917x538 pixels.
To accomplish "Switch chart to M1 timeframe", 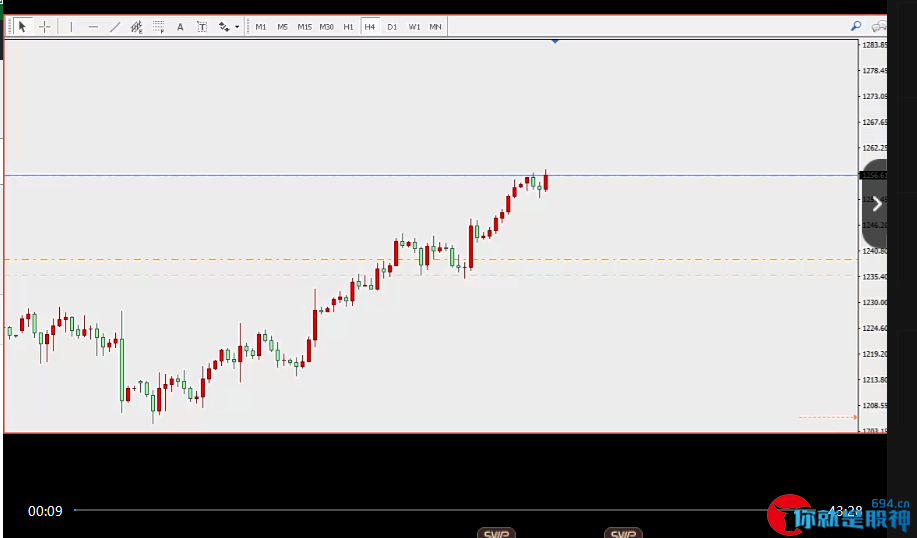I will tap(261, 26).
